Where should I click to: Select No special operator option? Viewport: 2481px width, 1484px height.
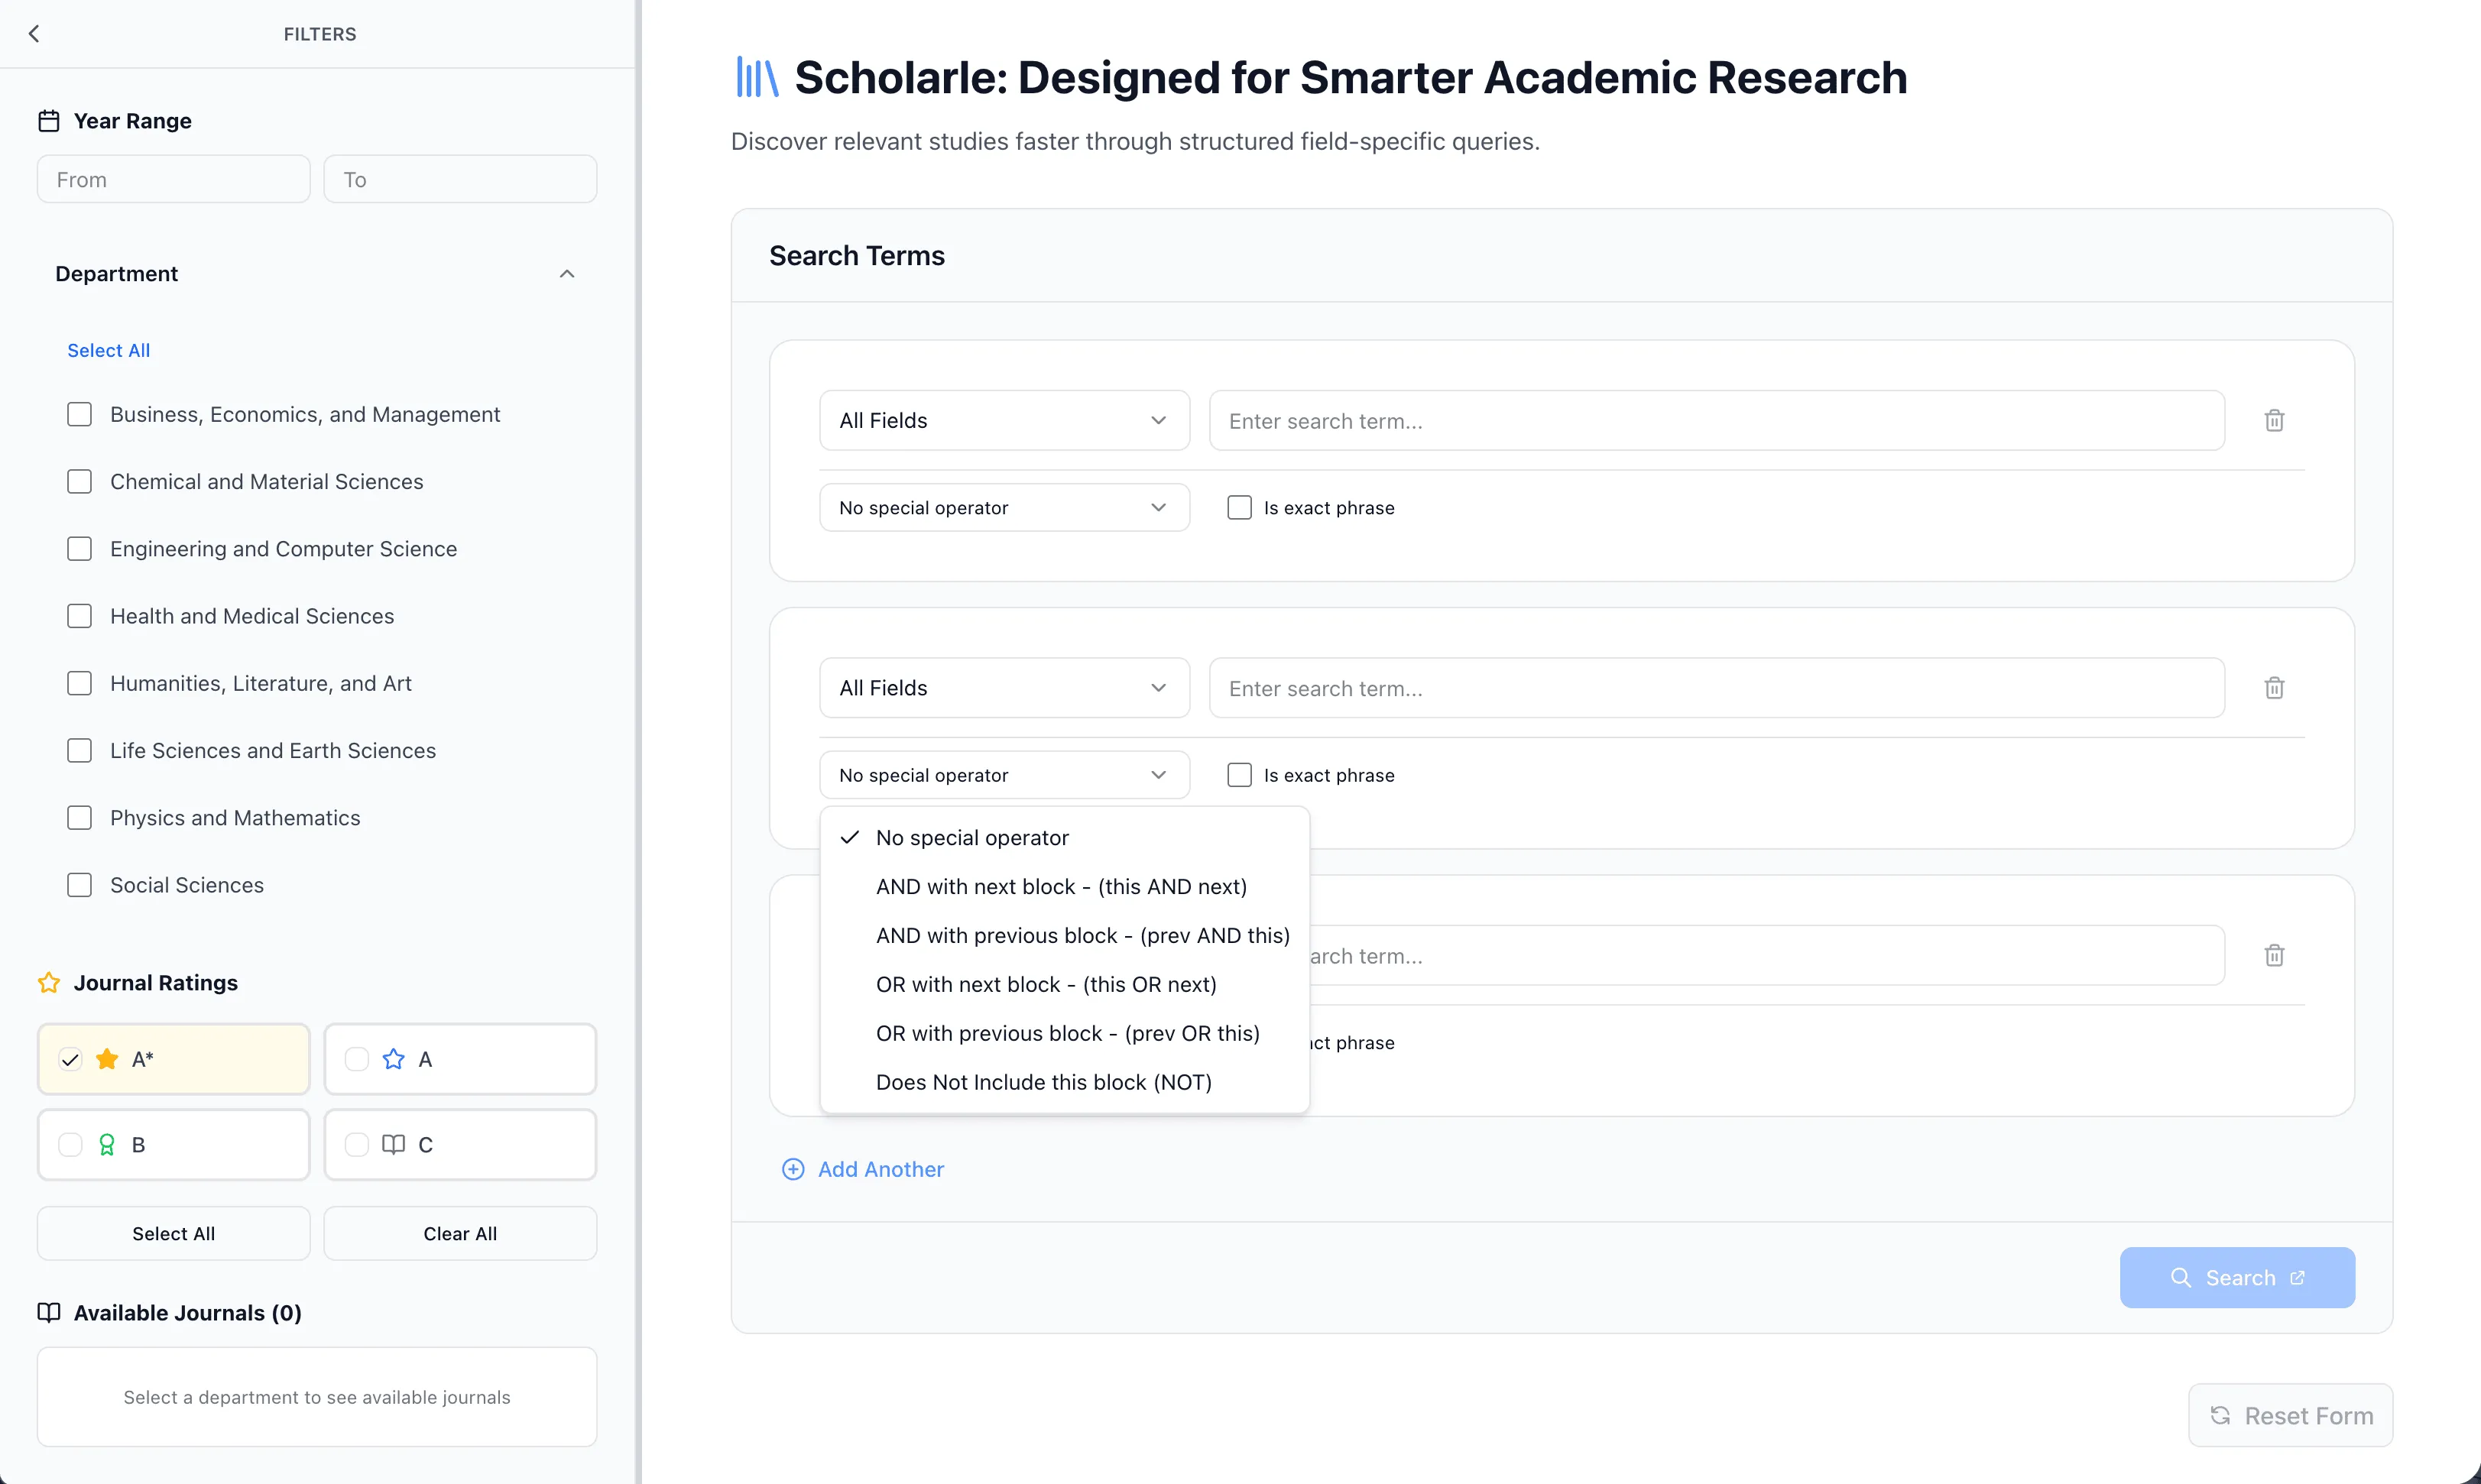point(1064,838)
